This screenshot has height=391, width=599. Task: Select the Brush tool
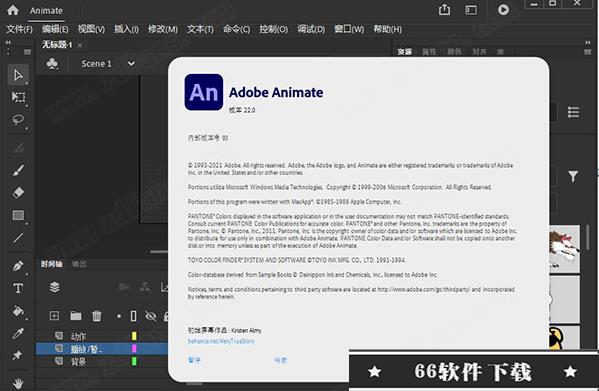[18, 170]
